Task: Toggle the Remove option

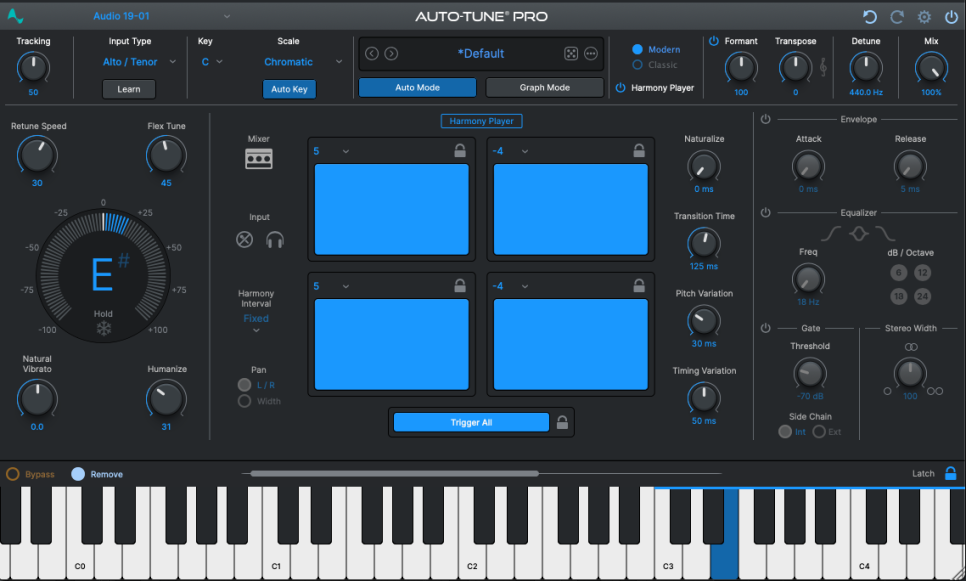Action: tap(78, 474)
